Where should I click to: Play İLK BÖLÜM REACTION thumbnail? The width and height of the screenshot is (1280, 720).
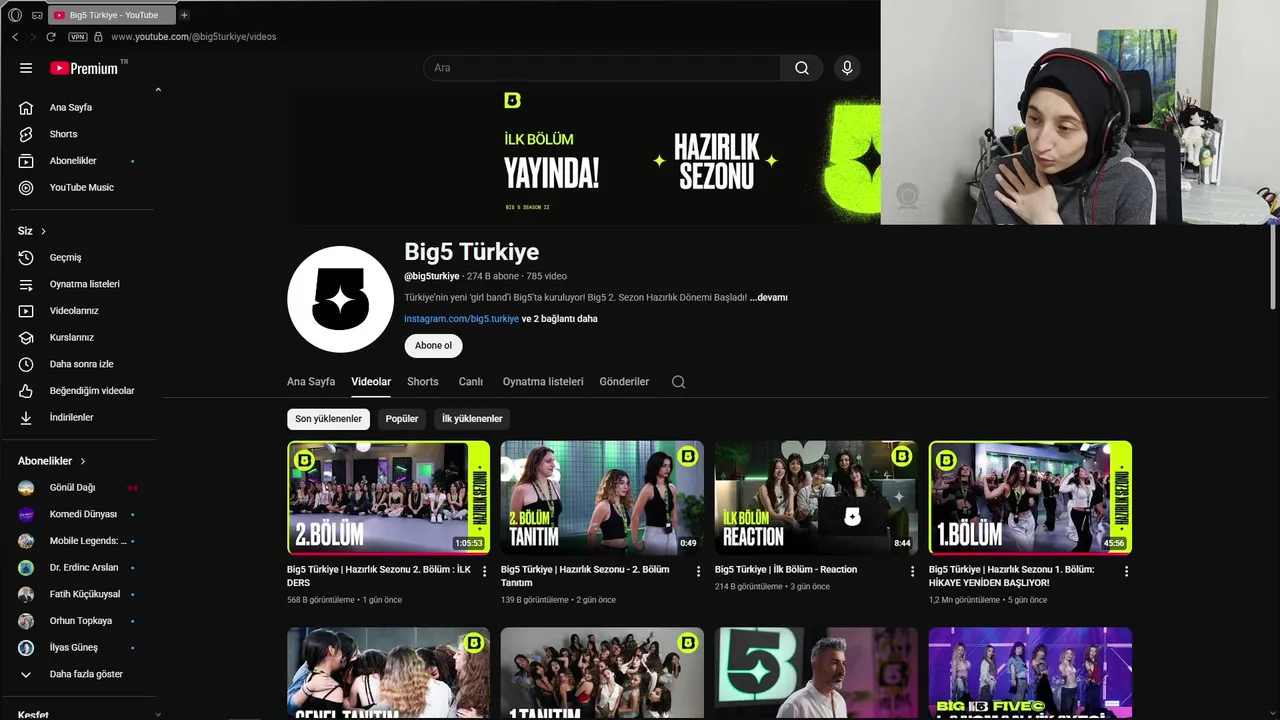(x=816, y=498)
